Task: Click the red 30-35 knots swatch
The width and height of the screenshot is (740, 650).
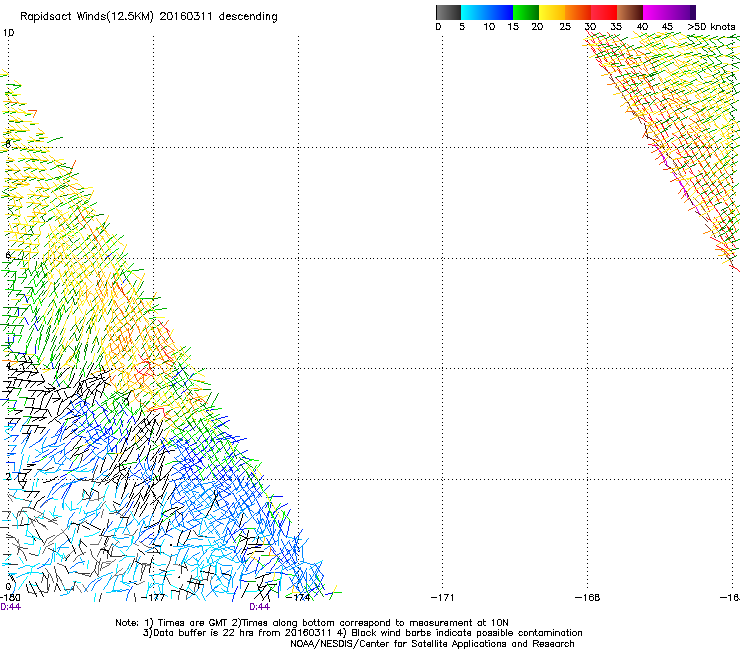Action: click(604, 12)
